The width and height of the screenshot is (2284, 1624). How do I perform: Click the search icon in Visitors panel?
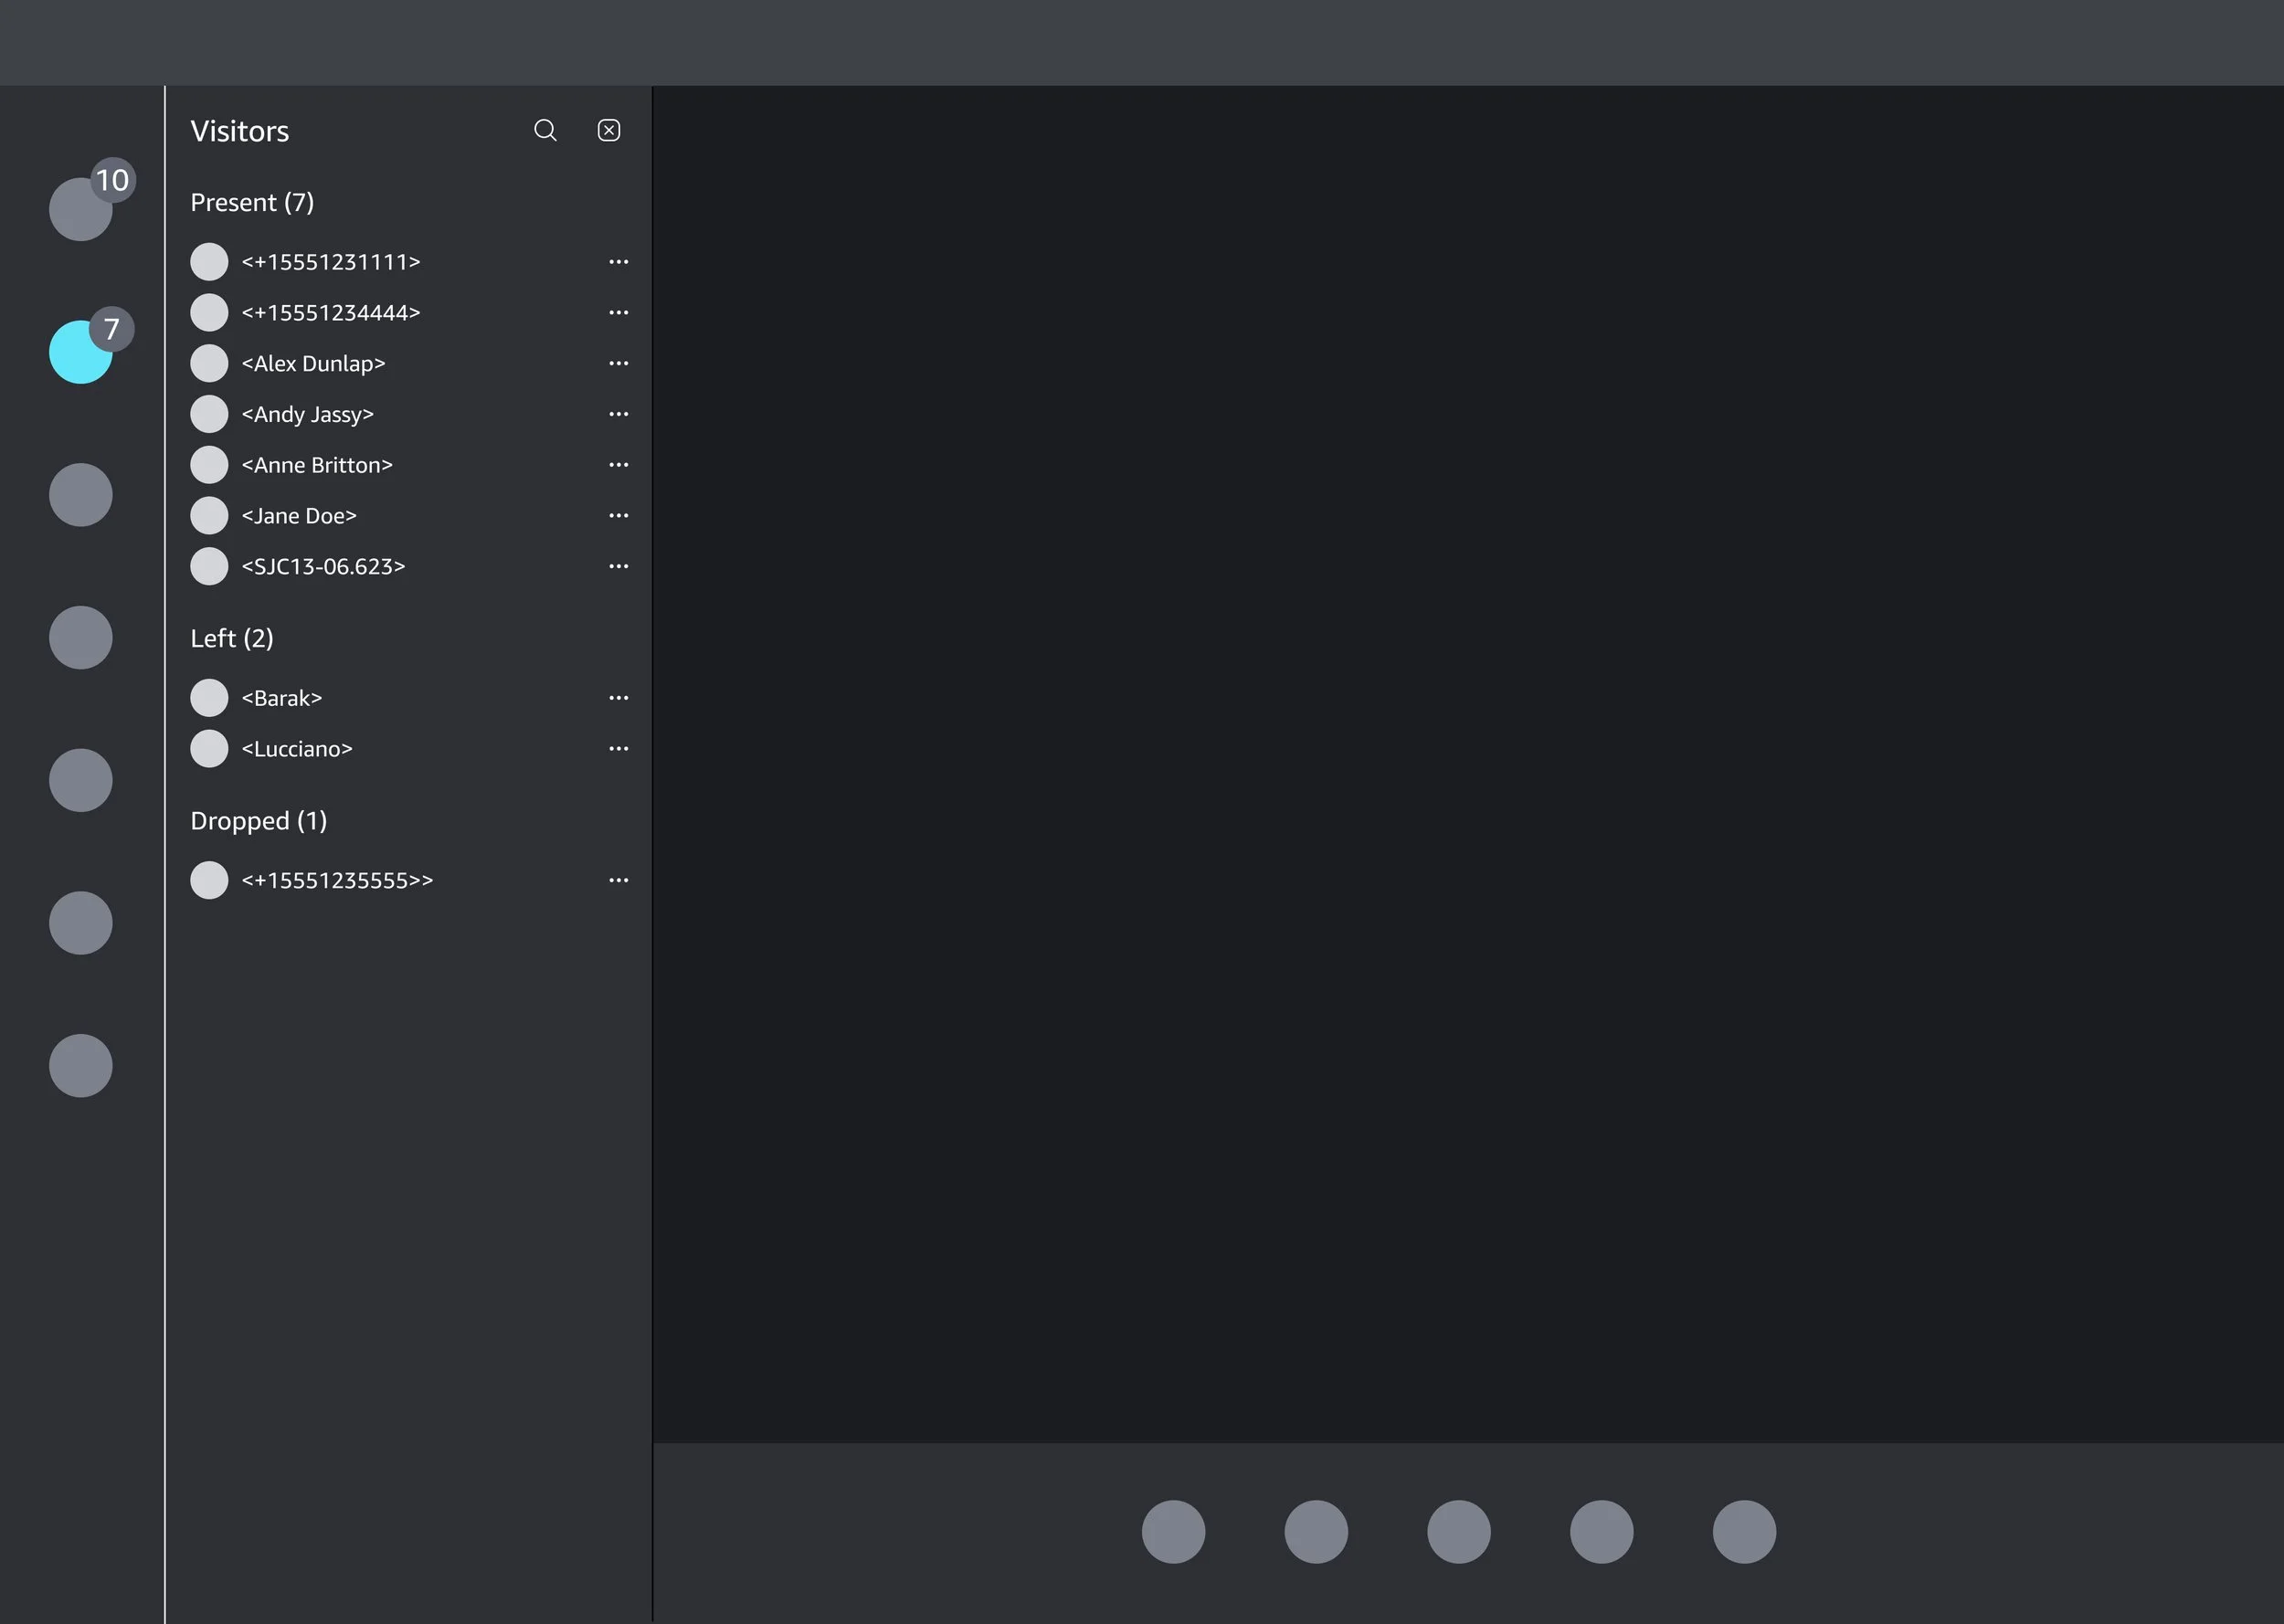(x=545, y=130)
